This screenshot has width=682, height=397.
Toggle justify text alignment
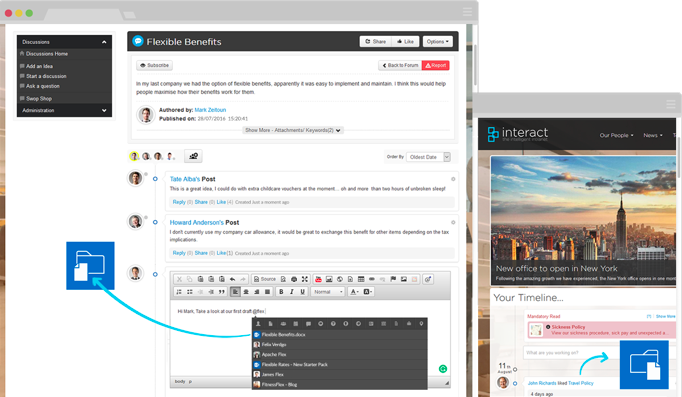tap(267, 292)
